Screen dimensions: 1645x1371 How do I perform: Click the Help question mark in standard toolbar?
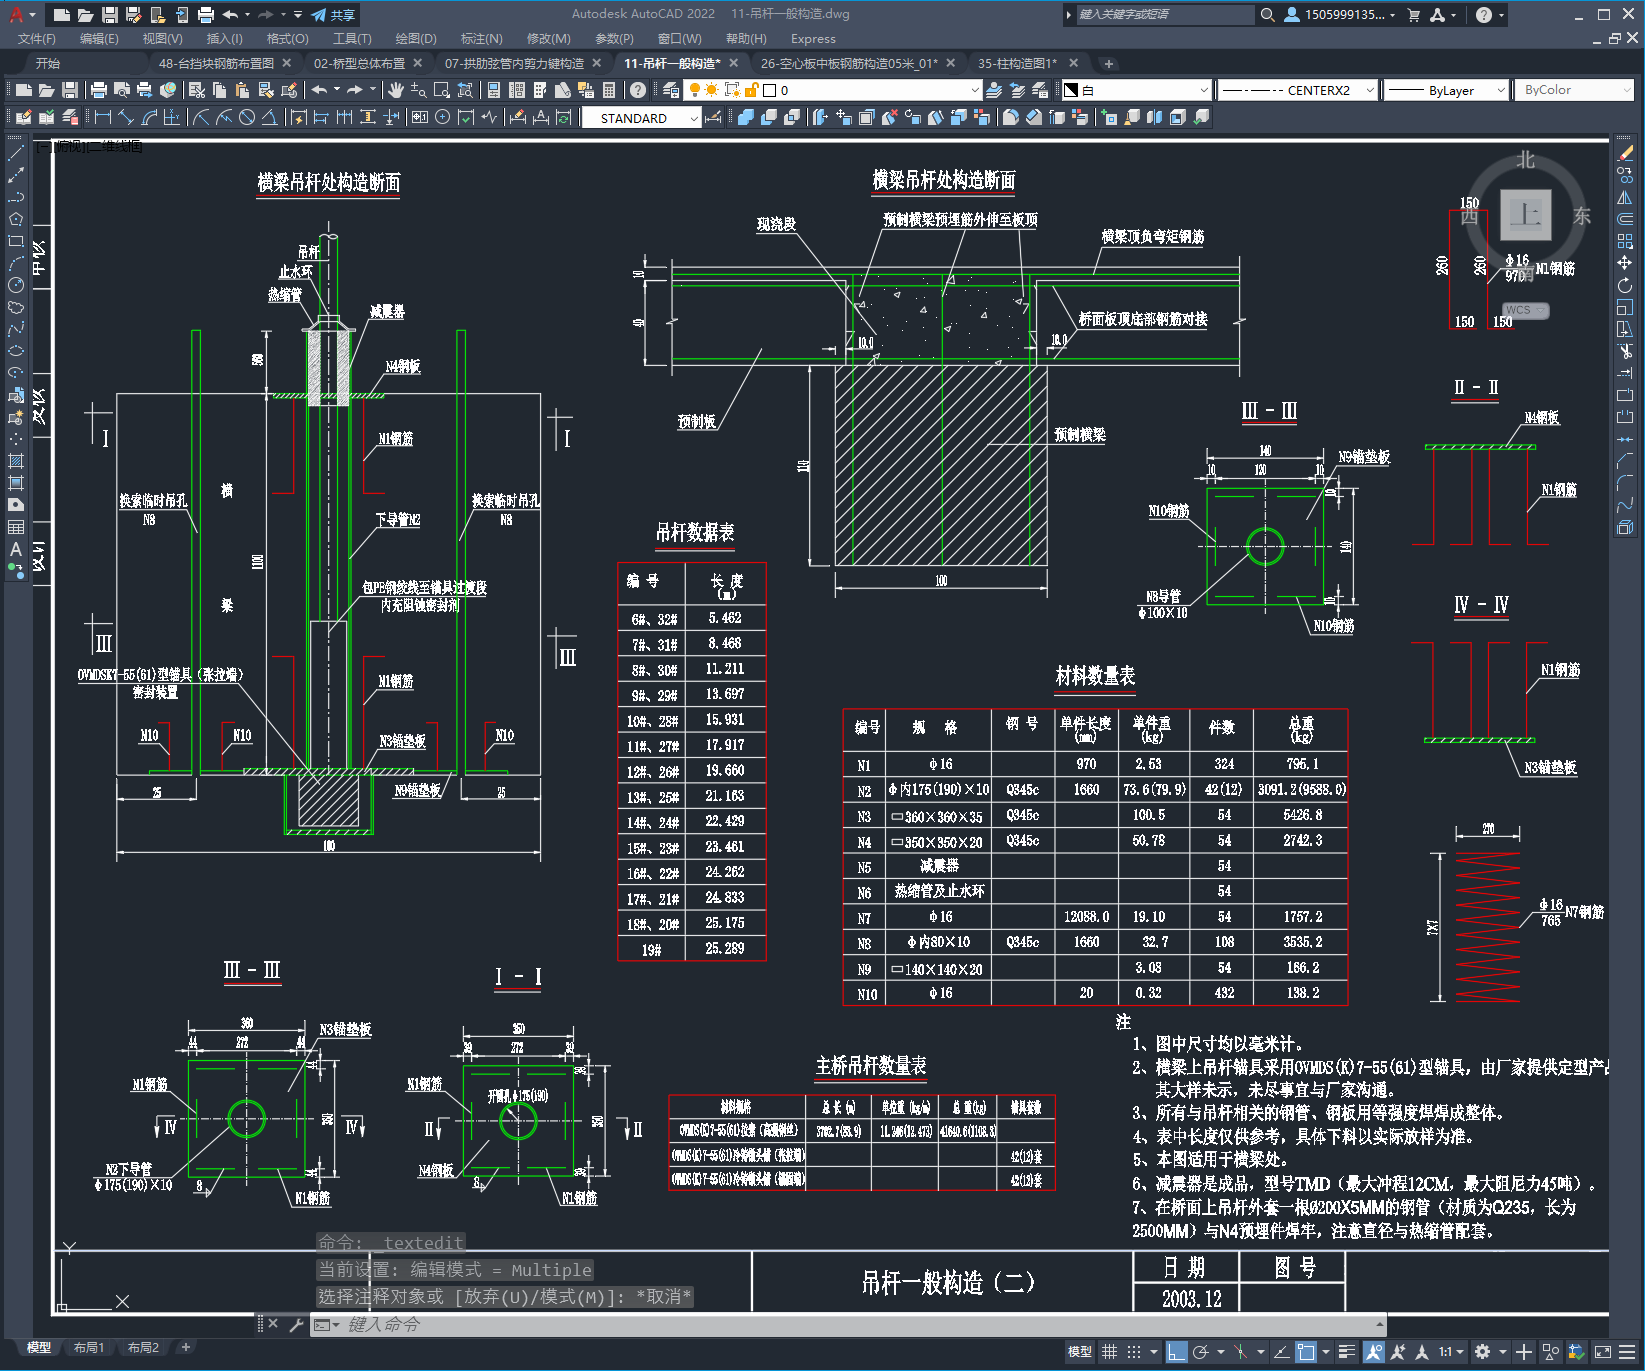pos(638,90)
